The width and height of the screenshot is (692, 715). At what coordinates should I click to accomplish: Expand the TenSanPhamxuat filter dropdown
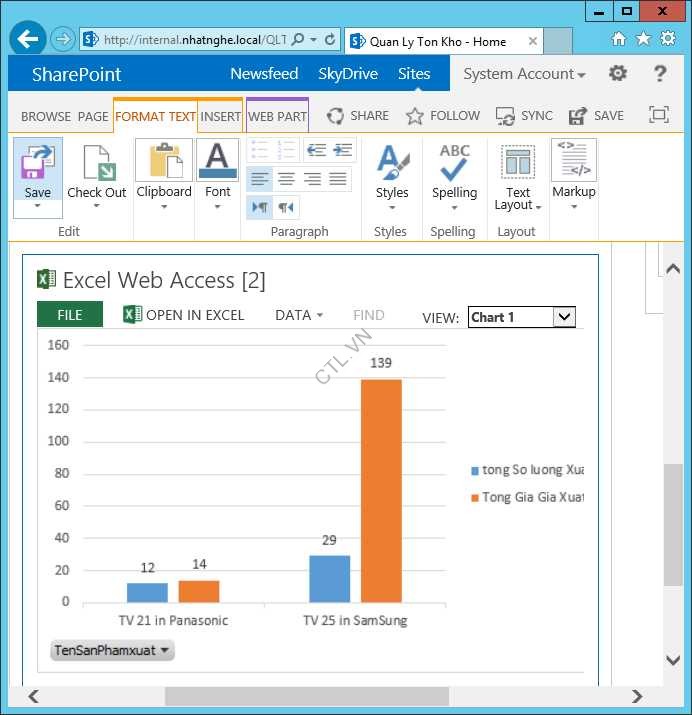tap(112, 650)
